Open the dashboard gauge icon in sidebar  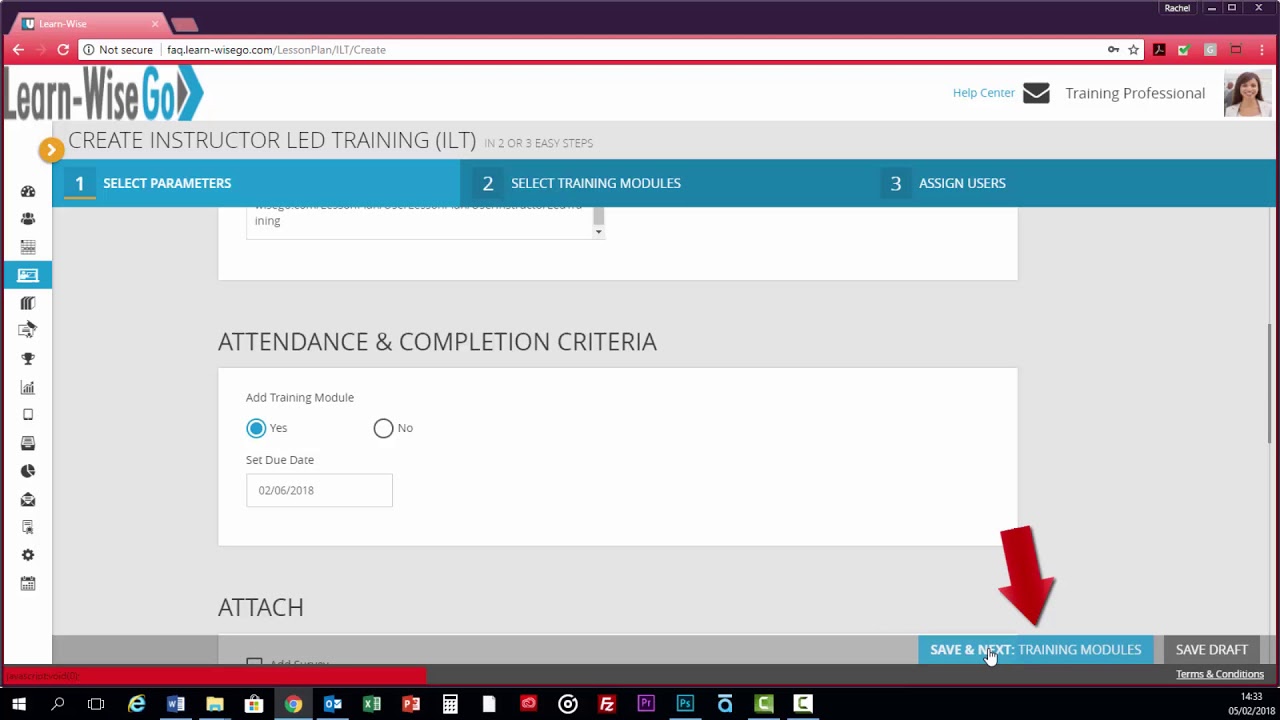click(x=28, y=191)
